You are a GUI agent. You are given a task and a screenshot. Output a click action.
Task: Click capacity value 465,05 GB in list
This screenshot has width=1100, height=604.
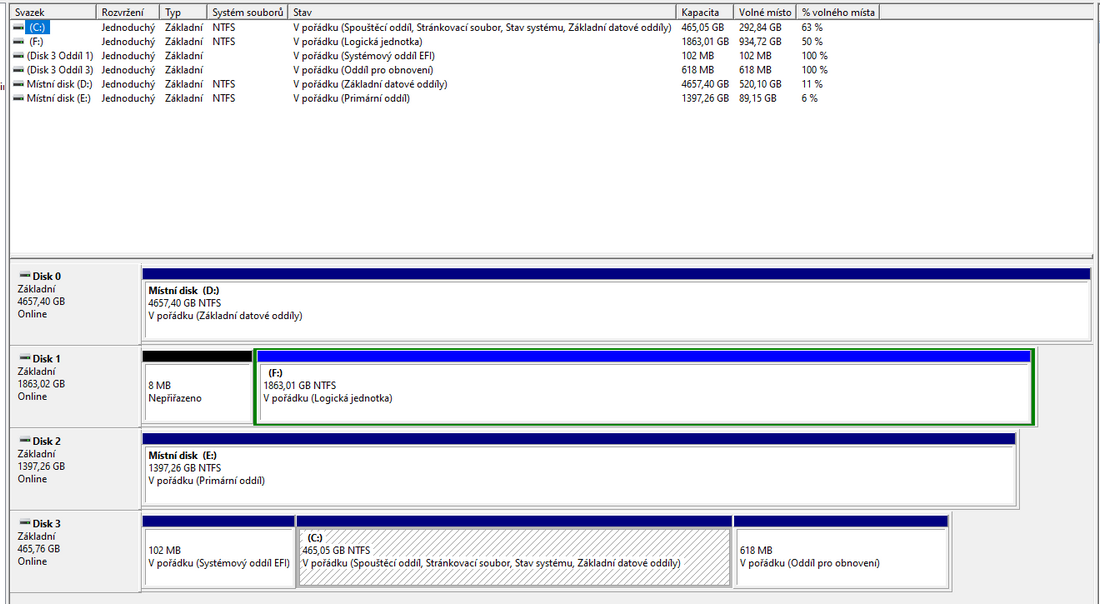tap(702, 27)
